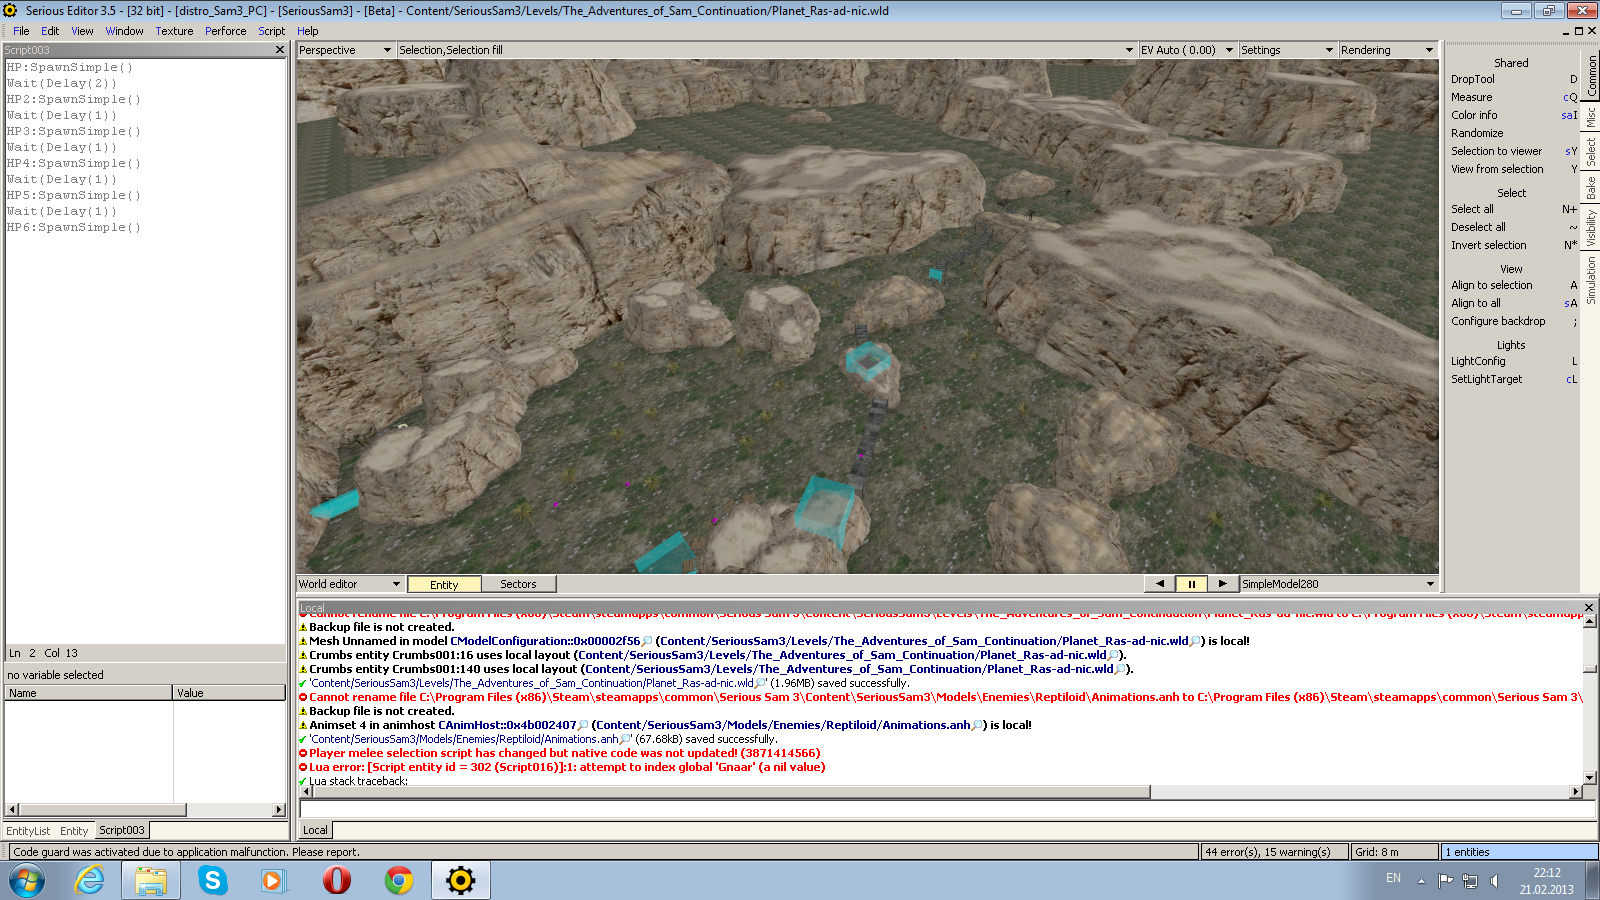The image size is (1600, 900).
Task: Open Perforce menu
Action: pos(225,31)
